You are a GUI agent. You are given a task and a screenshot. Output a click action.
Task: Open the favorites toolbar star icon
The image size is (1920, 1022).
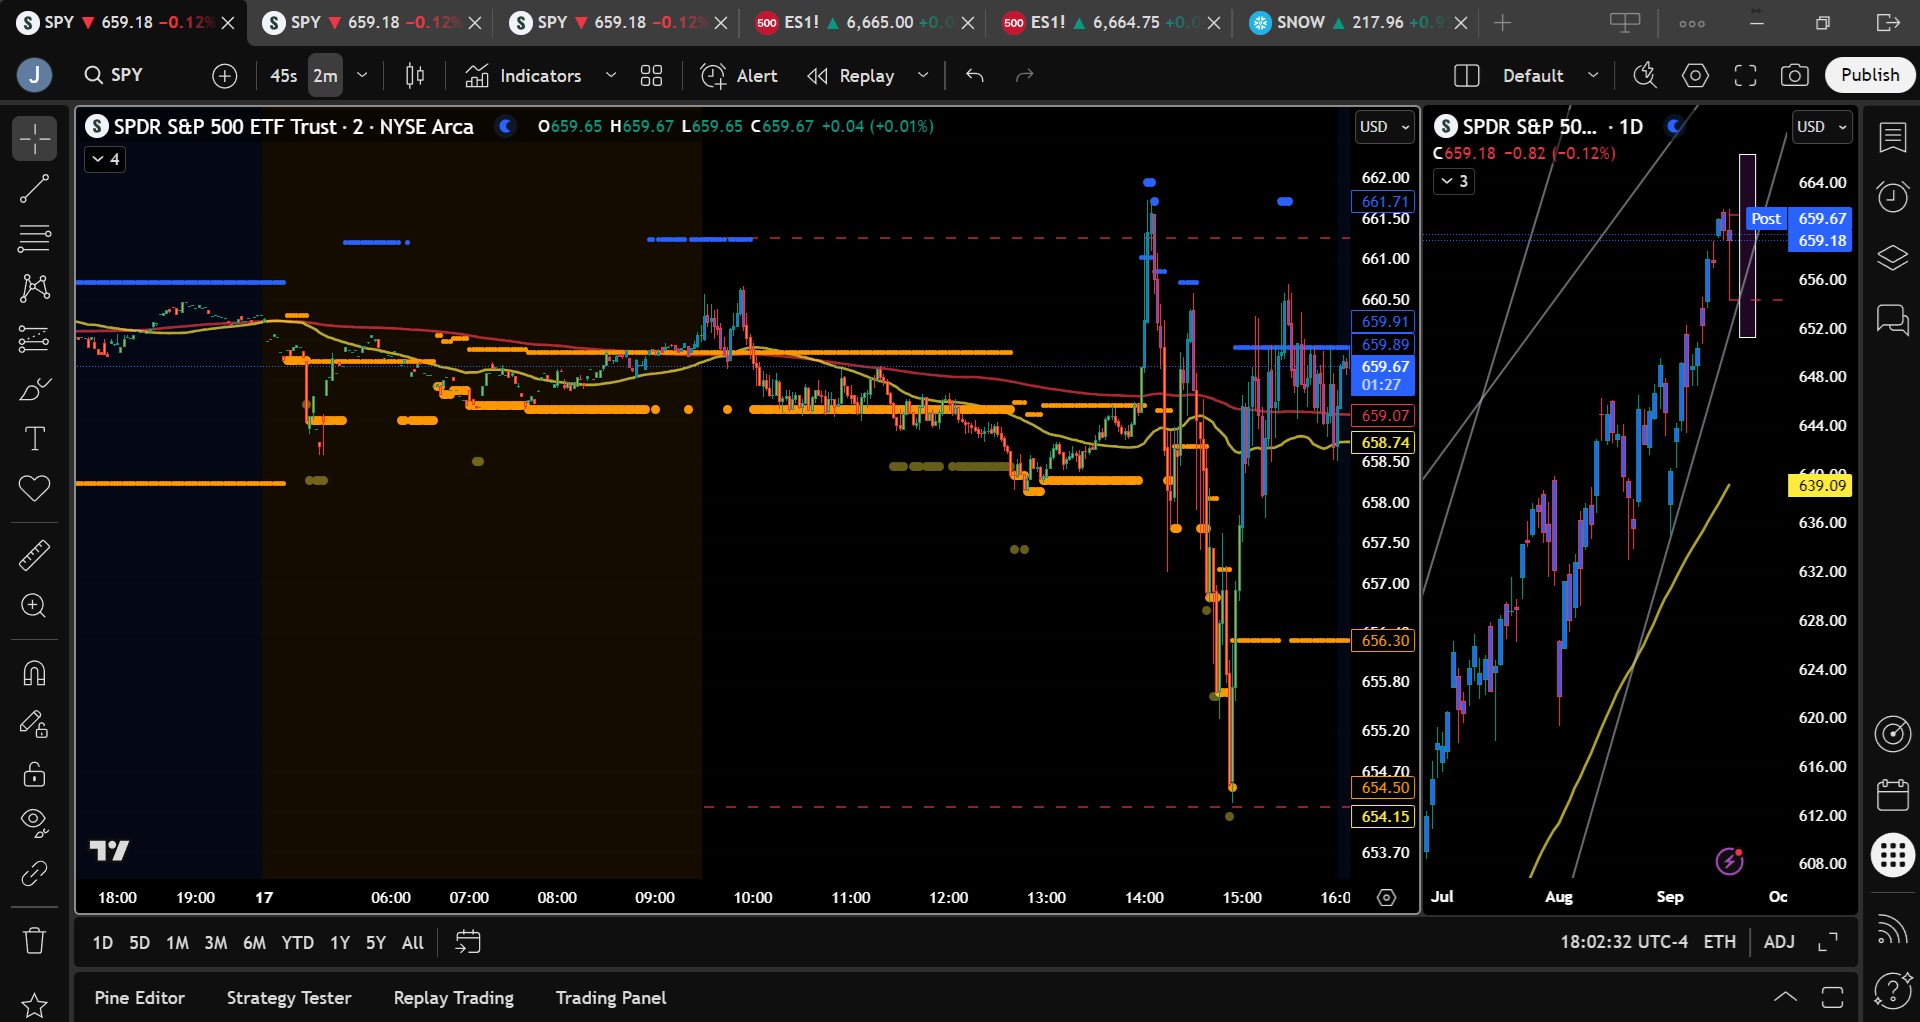click(x=34, y=1005)
